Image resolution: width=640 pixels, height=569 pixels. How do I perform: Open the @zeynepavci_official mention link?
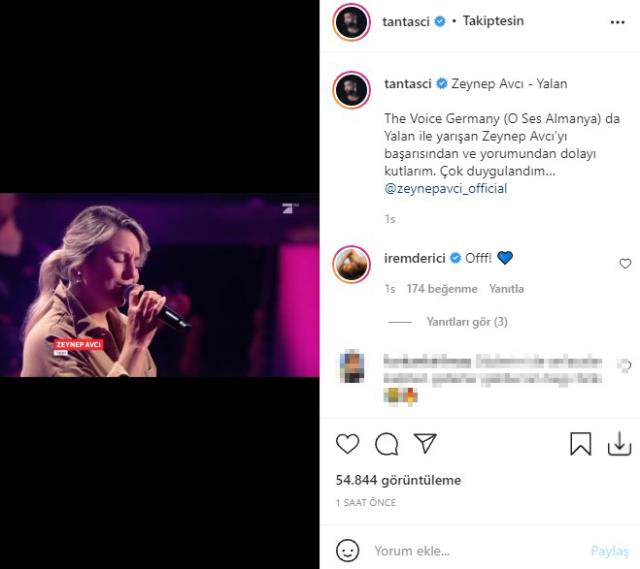(445, 188)
